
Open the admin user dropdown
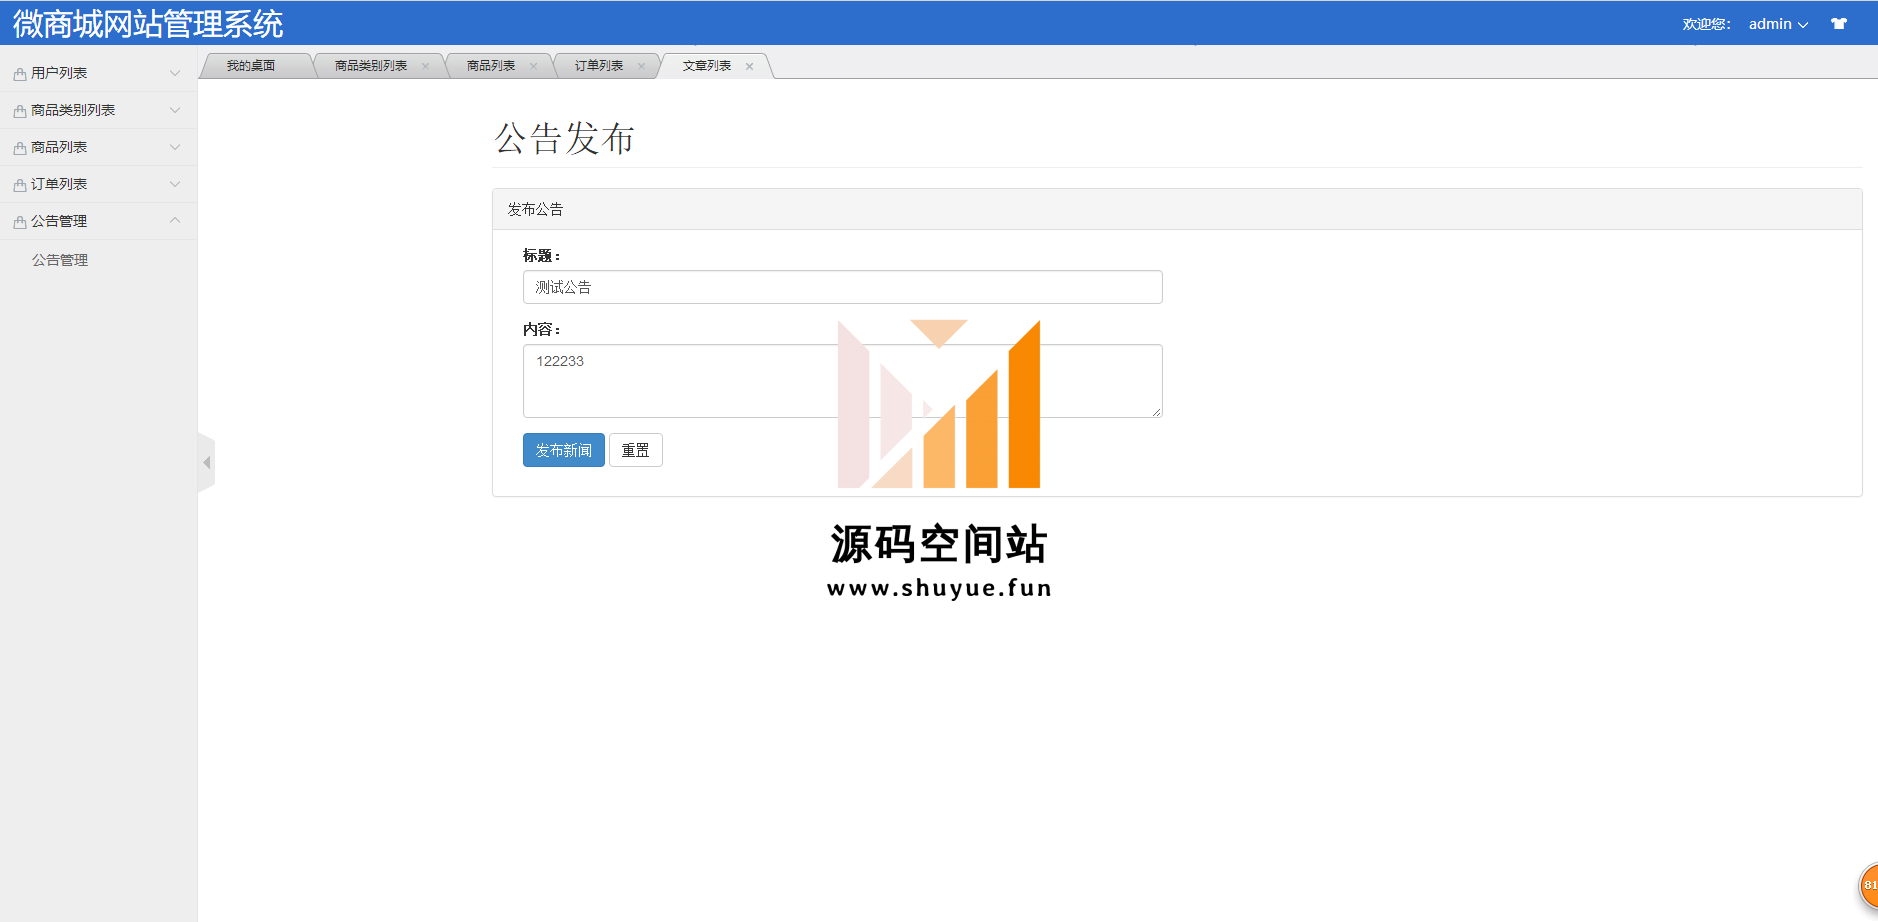tap(1778, 24)
